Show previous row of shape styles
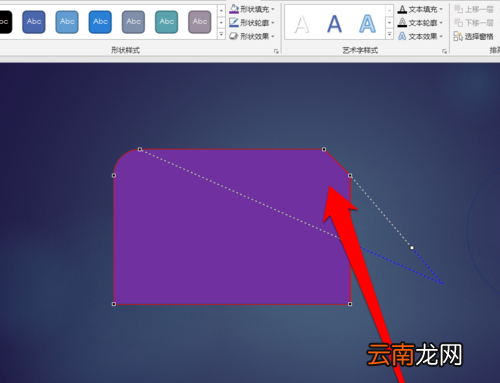The height and width of the screenshot is (383, 500). 221,11
